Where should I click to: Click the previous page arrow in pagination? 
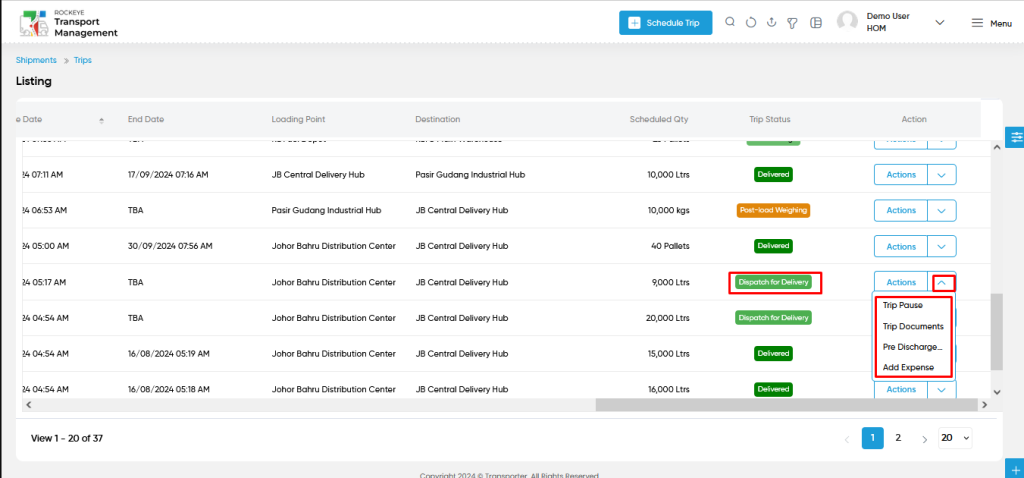coord(848,439)
